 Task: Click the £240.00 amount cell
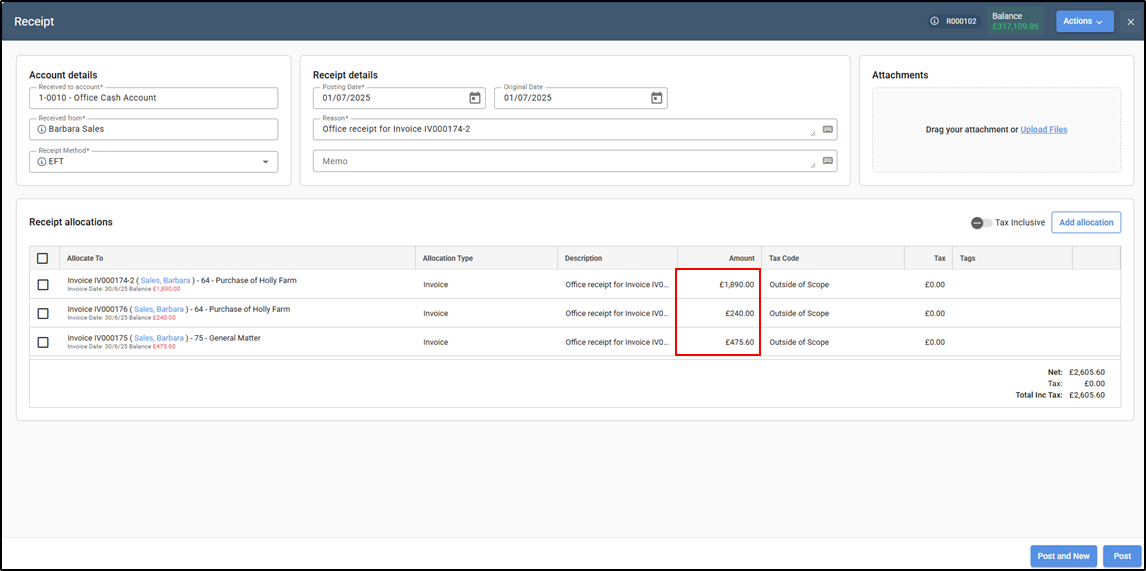[718, 313]
